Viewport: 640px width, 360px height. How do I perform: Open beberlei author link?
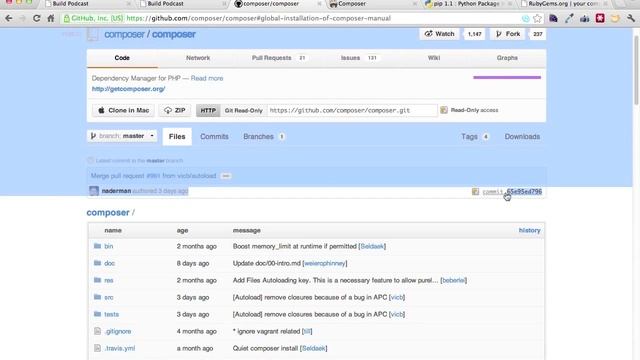click(453, 280)
